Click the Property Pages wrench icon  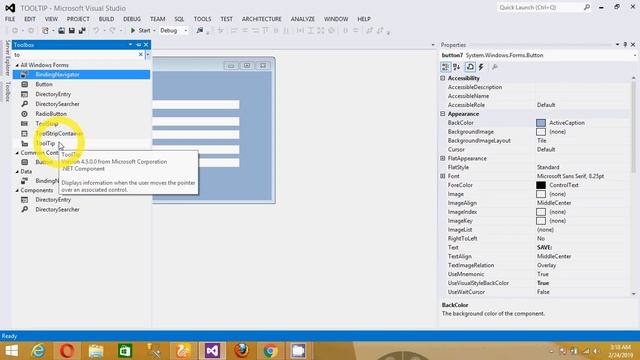(x=495, y=67)
